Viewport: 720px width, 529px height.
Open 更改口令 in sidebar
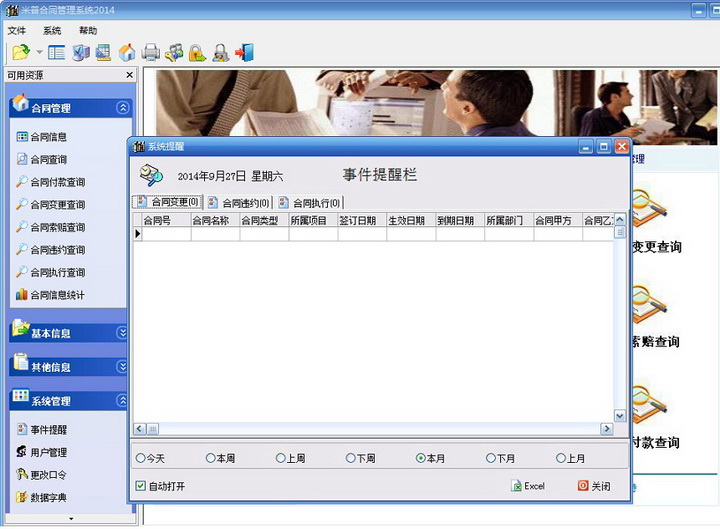[x=42, y=474]
